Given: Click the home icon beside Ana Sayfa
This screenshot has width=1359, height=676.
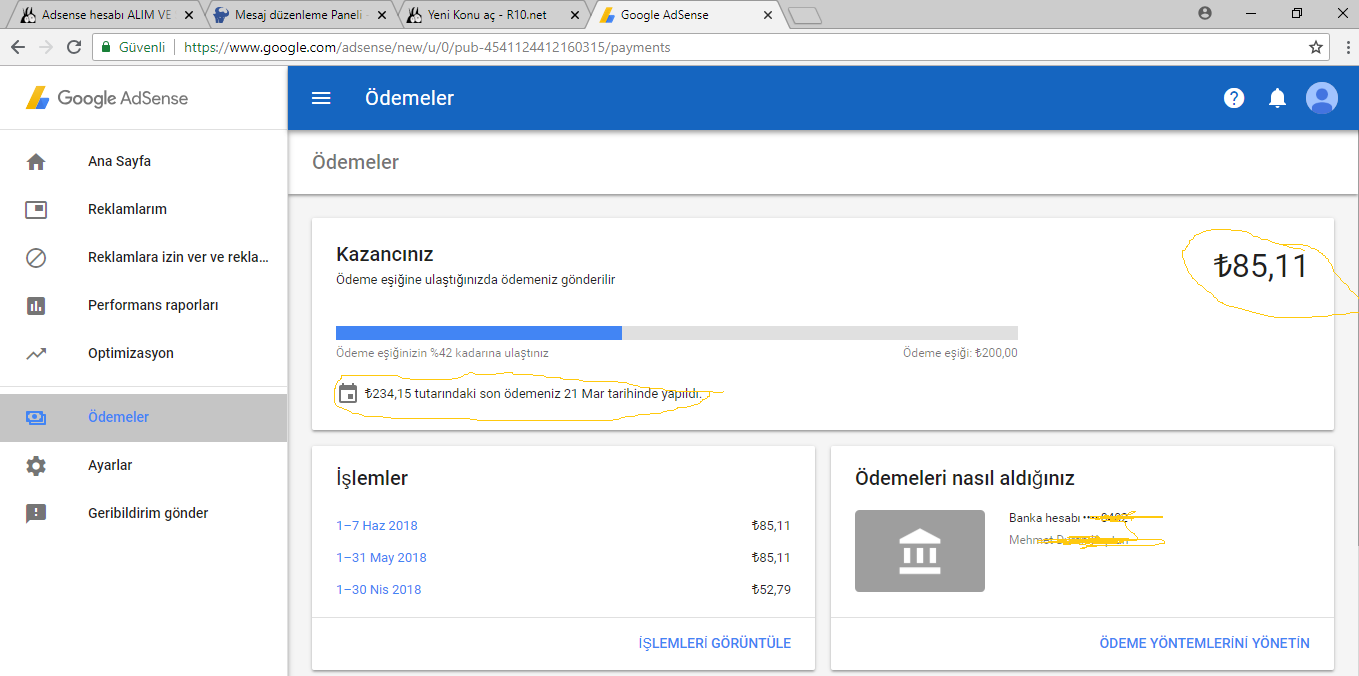Looking at the screenshot, I should (x=36, y=161).
